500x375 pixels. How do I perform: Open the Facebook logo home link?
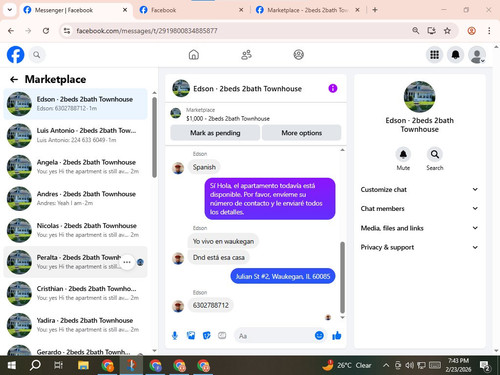16,55
